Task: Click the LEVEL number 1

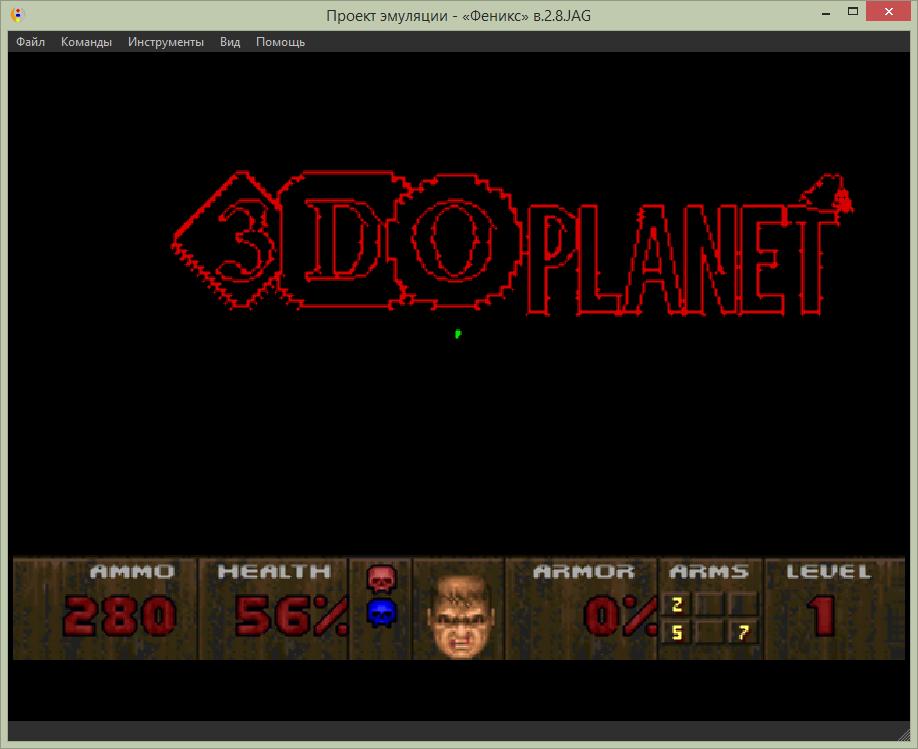Action: pos(822,616)
